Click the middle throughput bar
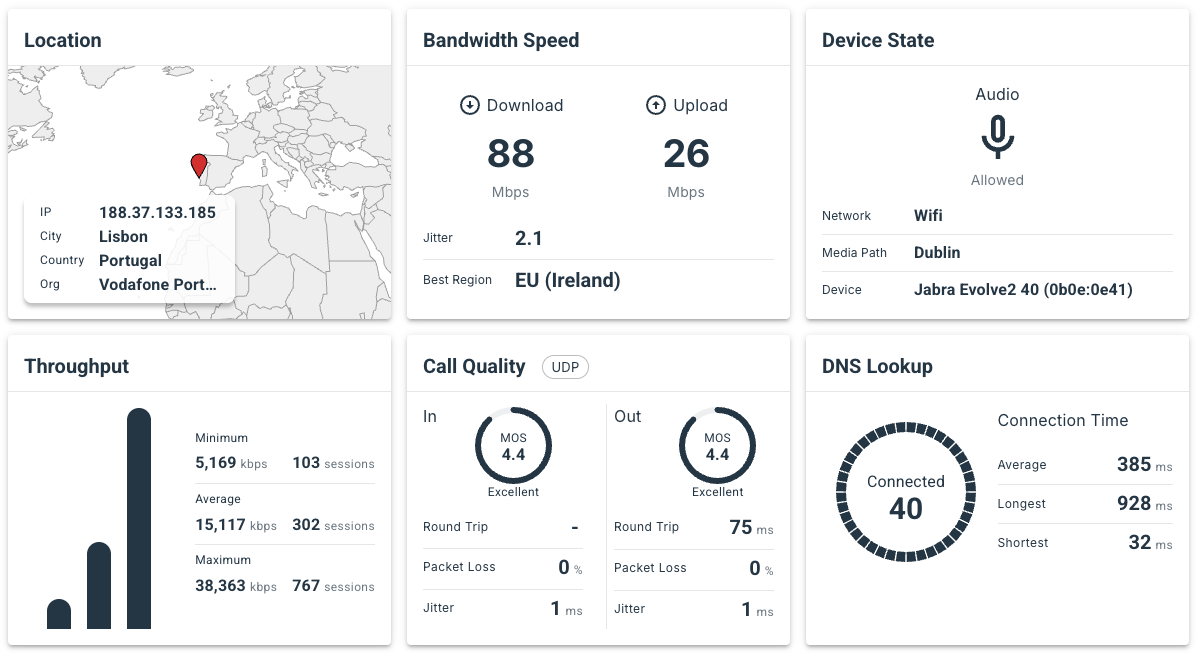The height and width of the screenshot is (656, 1200). tap(99, 585)
